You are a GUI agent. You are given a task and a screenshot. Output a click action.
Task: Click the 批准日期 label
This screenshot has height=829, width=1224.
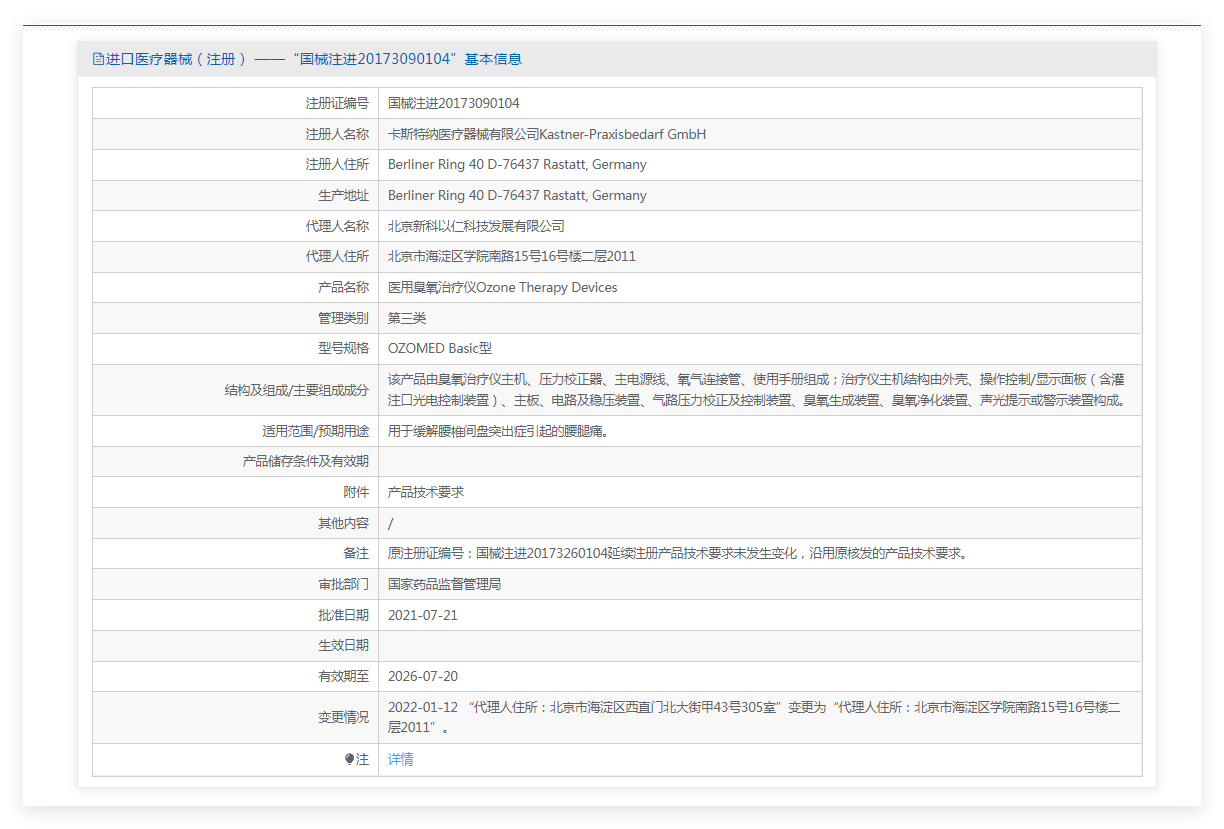tap(343, 615)
